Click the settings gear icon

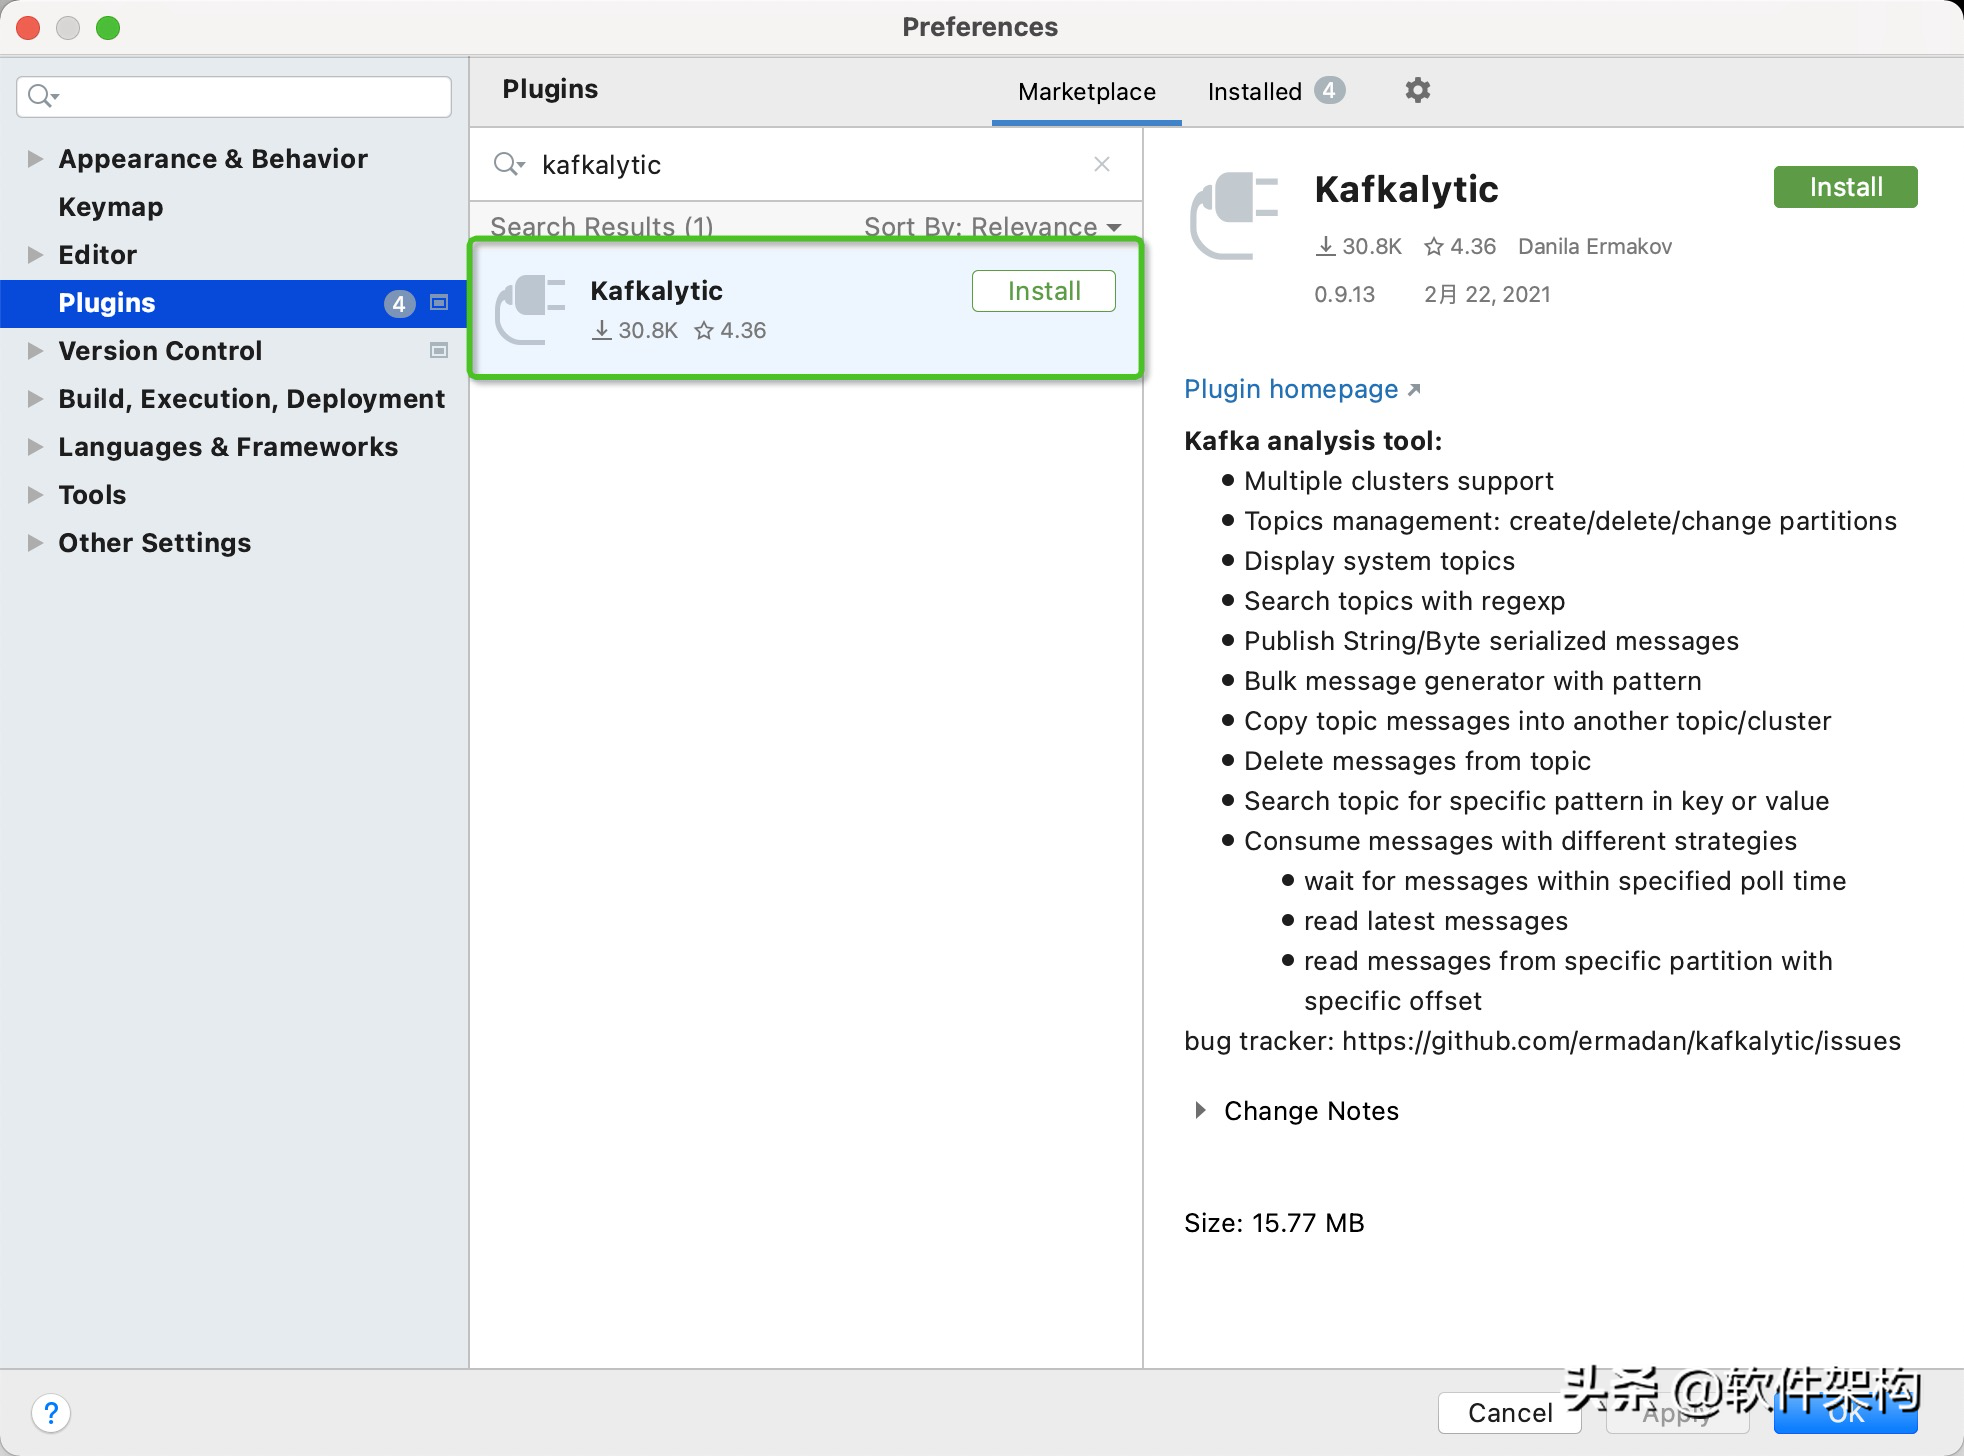(1418, 89)
